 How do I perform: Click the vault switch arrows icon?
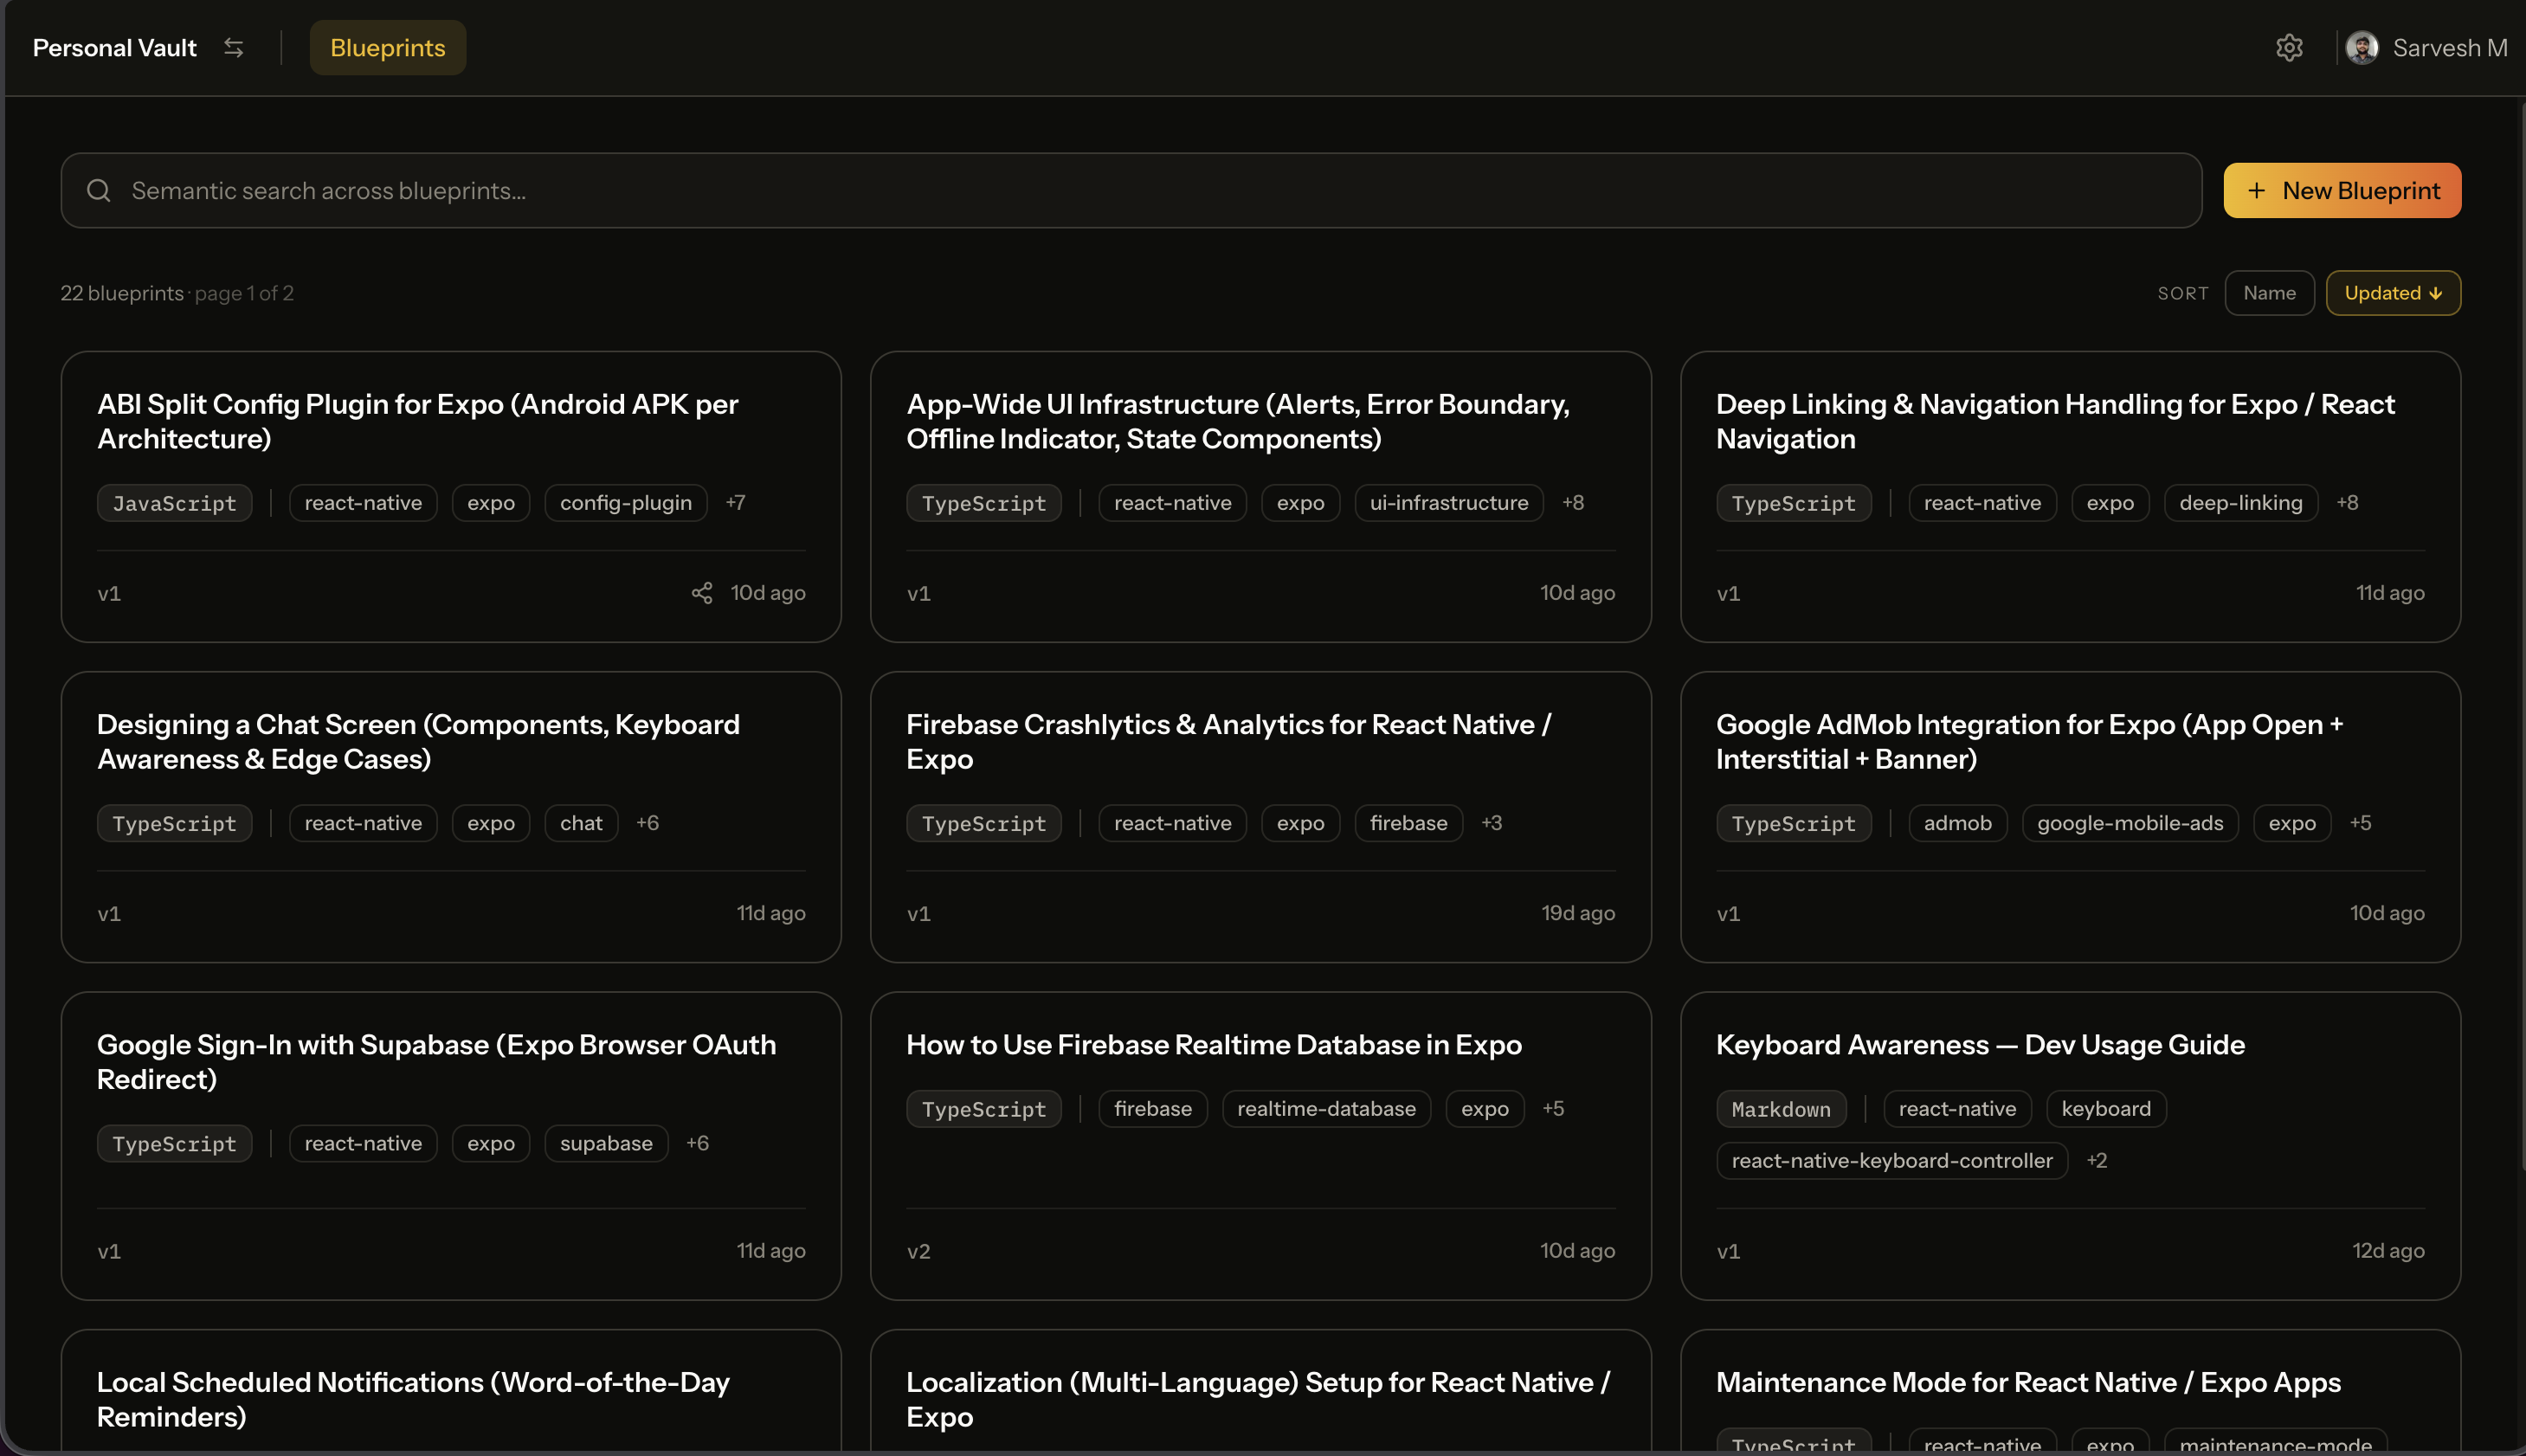point(233,47)
